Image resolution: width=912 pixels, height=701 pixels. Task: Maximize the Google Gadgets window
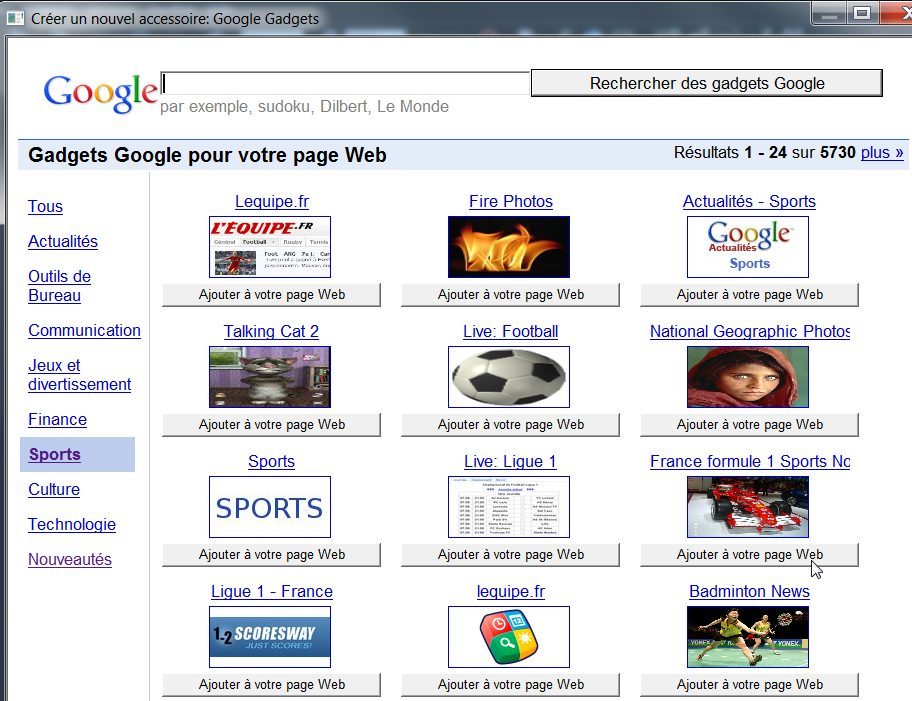pyautogui.click(x=863, y=13)
